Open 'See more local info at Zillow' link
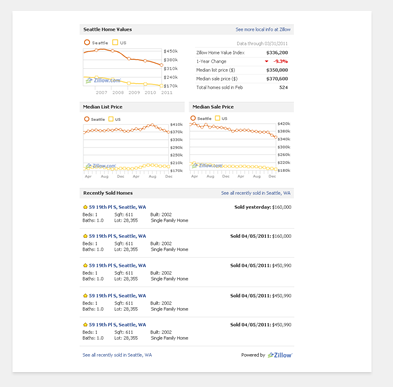The image size is (393, 387). pyautogui.click(x=263, y=29)
